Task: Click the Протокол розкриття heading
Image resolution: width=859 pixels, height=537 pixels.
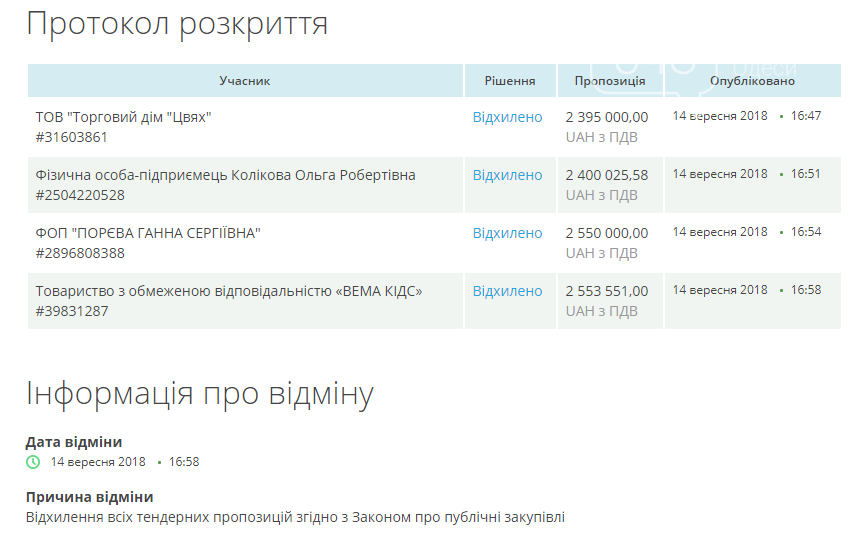Action: pos(177,25)
